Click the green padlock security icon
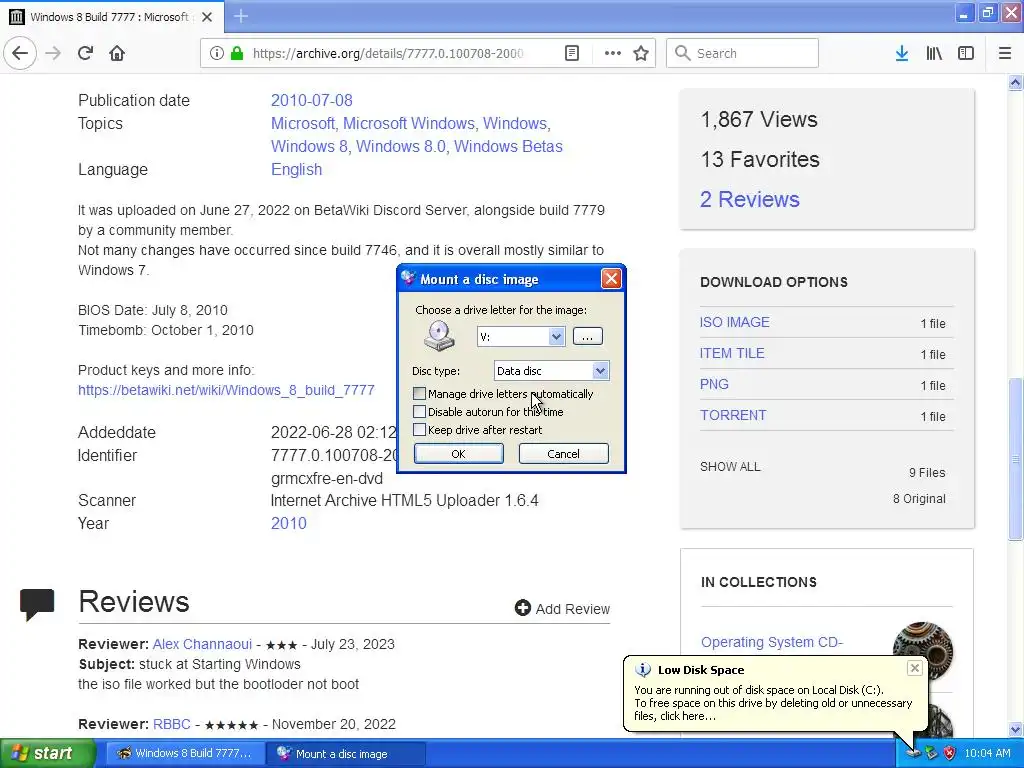The width and height of the screenshot is (1024, 768). coord(236,53)
